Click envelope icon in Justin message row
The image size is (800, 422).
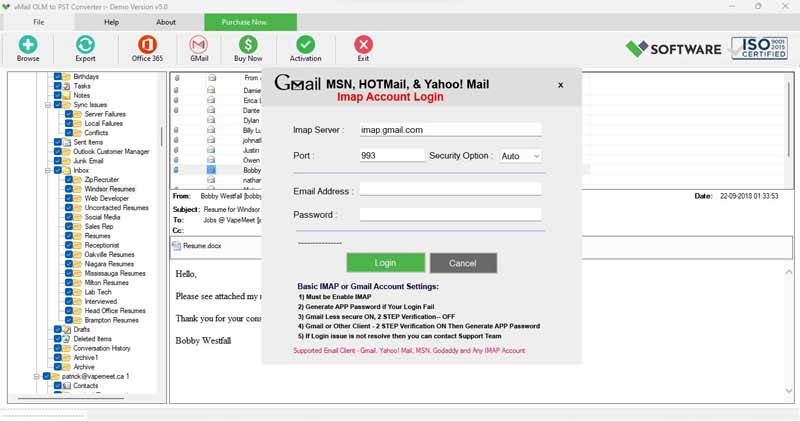click(x=211, y=150)
